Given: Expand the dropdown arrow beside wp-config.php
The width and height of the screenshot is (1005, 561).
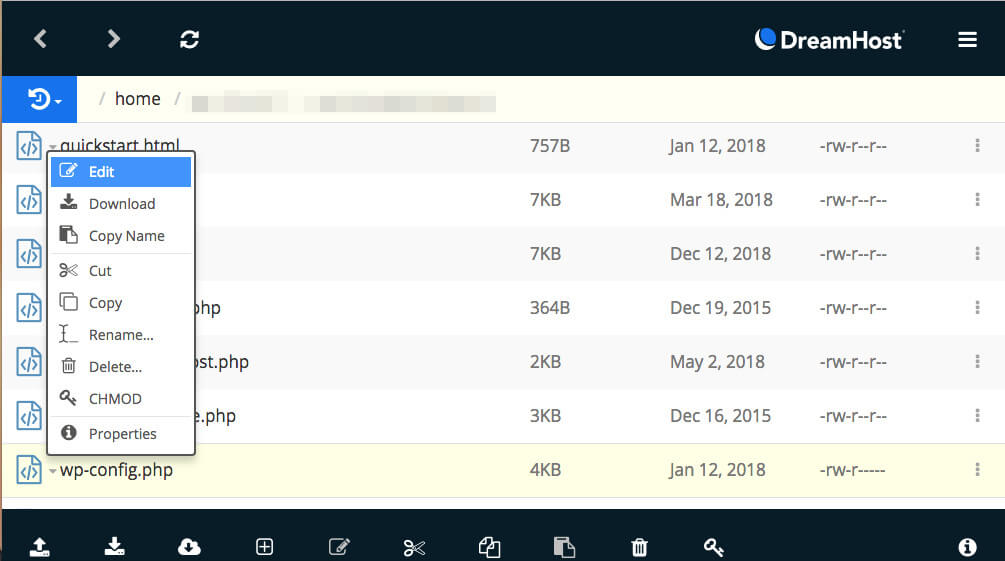Looking at the screenshot, I should pos(53,471).
